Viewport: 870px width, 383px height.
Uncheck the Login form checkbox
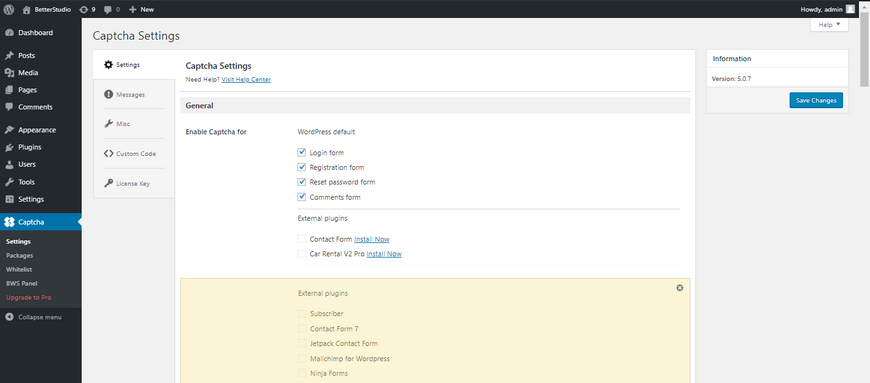tap(302, 152)
